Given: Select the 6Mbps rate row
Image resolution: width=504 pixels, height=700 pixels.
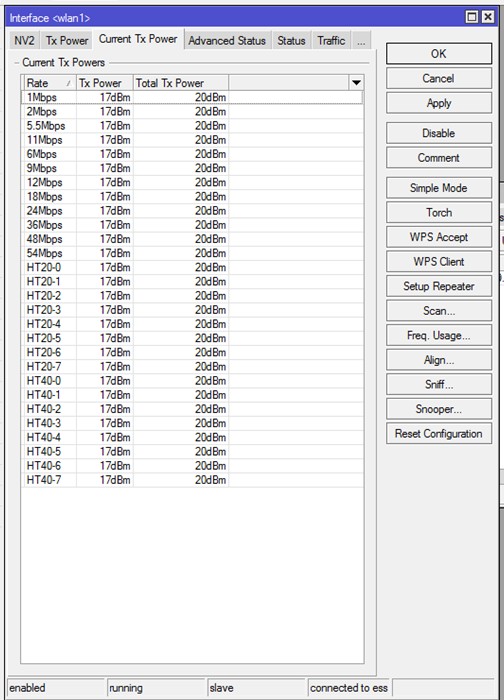Looking at the screenshot, I should pos(192,154).
